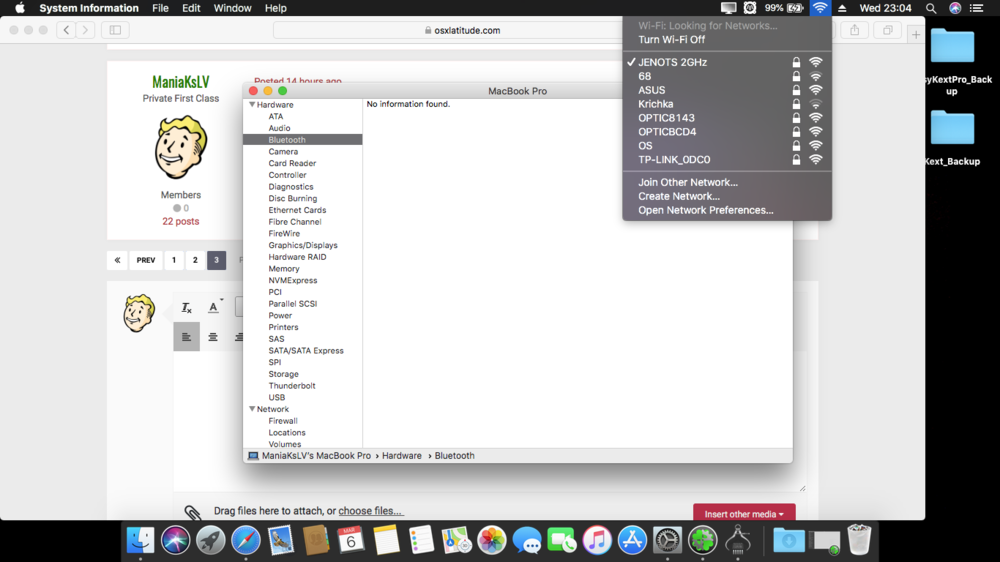
Task: Open Notes app in the Dock
Action: tap(386, 540)
